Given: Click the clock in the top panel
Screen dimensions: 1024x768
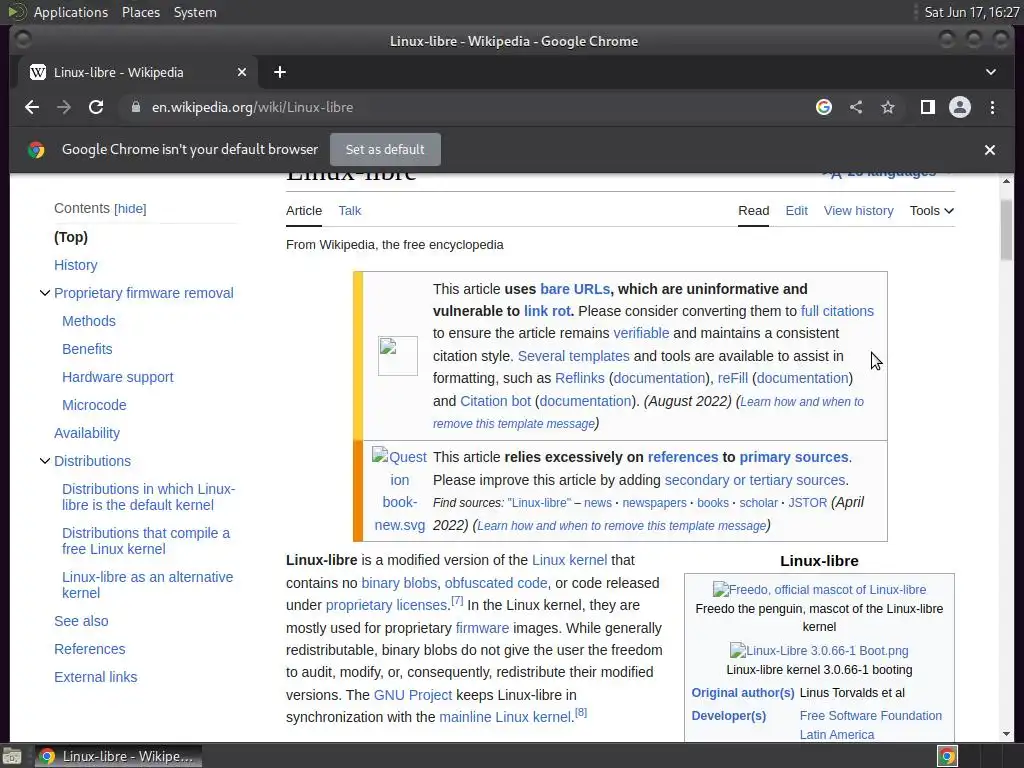Looking at the screenshot, I should pyautogui.click(x=972, y=12).
